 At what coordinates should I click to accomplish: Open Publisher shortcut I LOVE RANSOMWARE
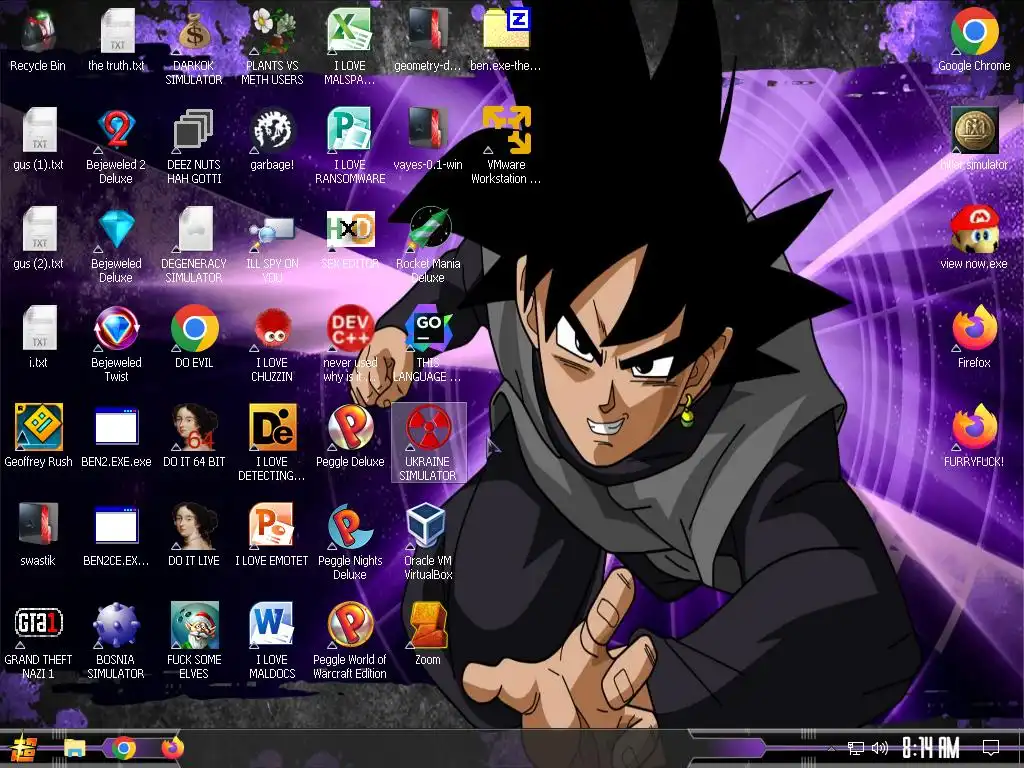pos(350,146)
